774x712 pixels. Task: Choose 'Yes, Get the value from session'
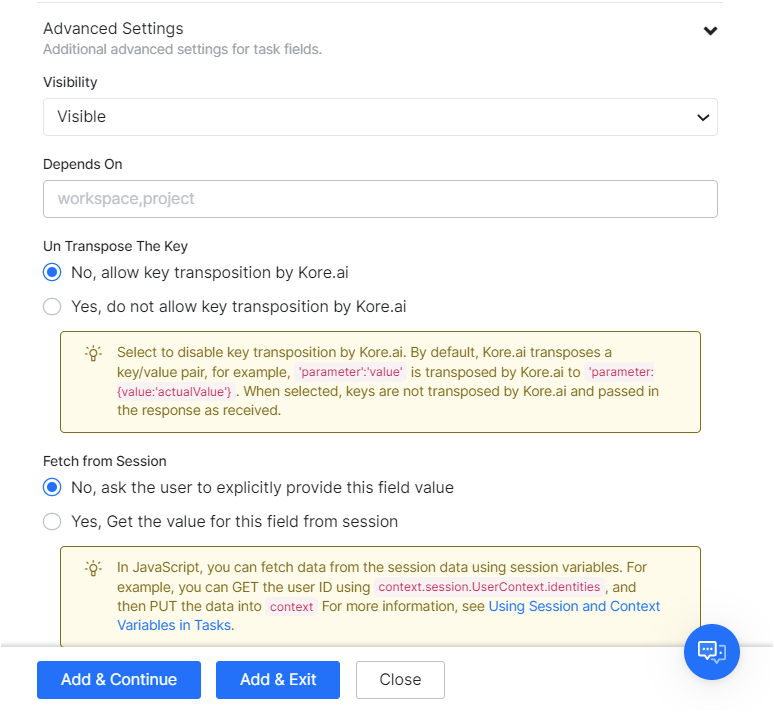click(52, 522)
